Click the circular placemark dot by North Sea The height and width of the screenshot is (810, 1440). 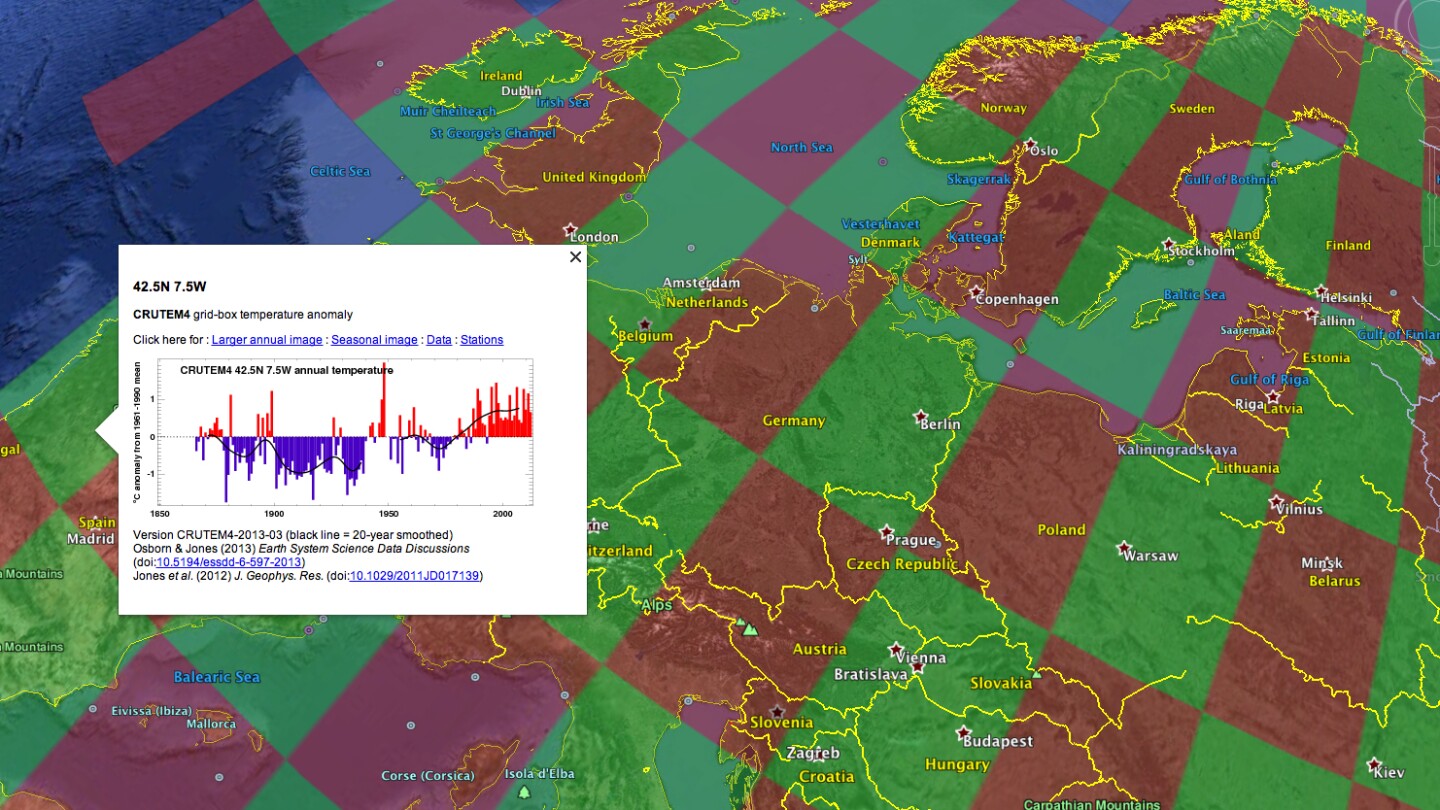(x=882, y=161)
